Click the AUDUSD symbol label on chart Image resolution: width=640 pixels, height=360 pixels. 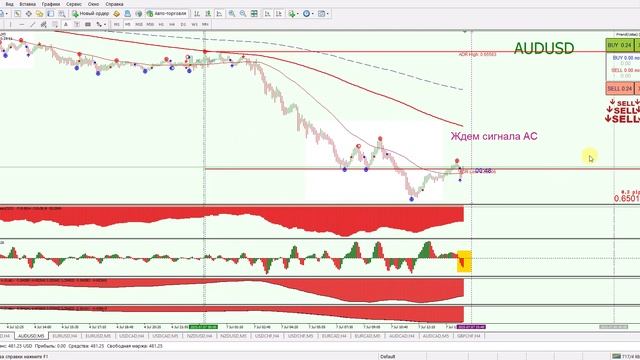(x=544, y=48)
